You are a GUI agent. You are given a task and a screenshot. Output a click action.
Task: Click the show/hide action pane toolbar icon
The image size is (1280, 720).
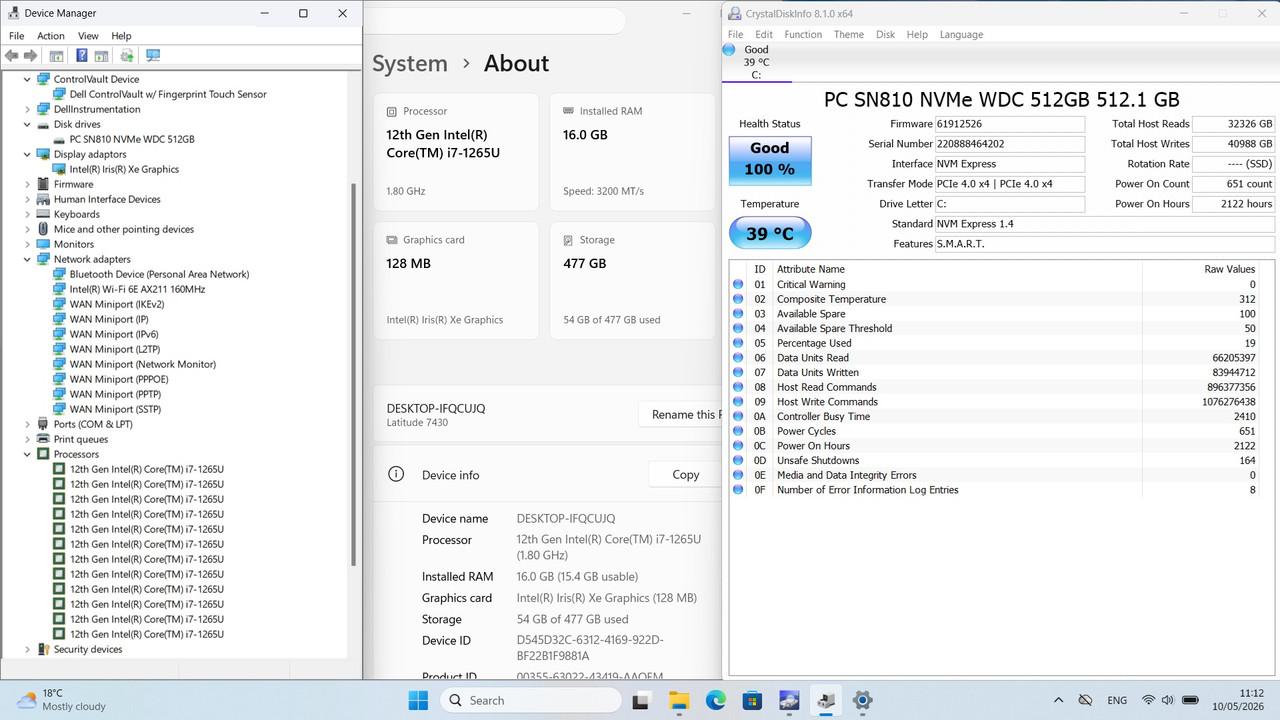coord(101,56)
